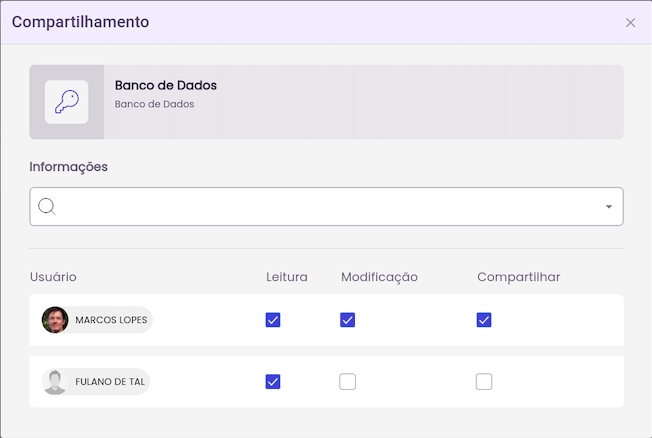Click the Usuário column header

pos(53,277)
